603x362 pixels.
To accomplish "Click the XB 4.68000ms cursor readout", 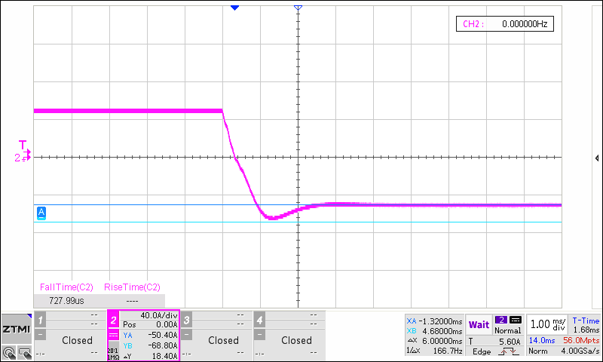I will [x=435, y=331].
